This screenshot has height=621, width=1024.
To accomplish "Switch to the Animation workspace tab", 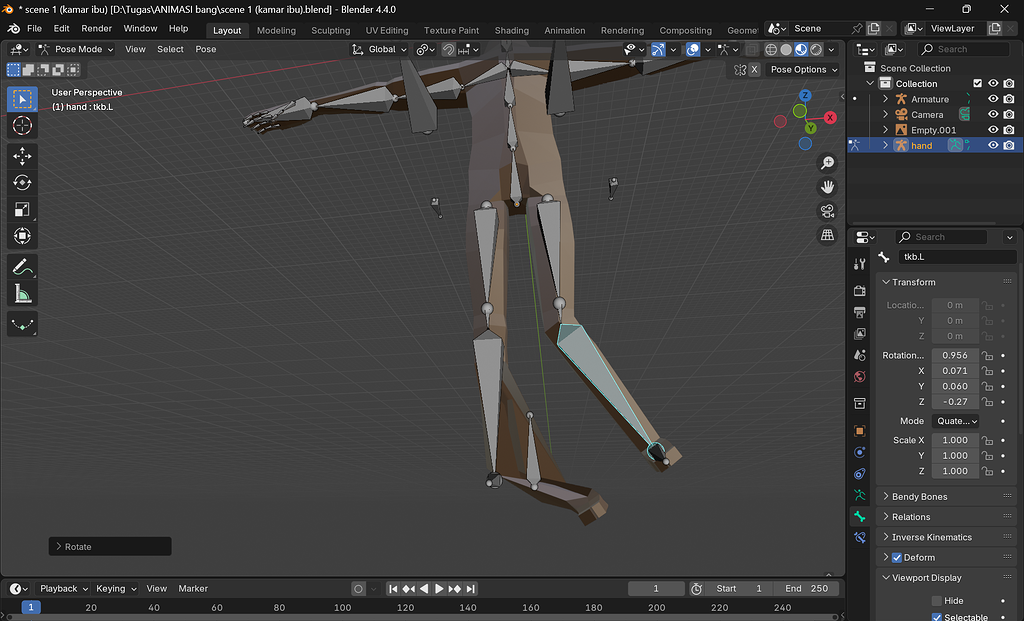I will tap(565, 30).
